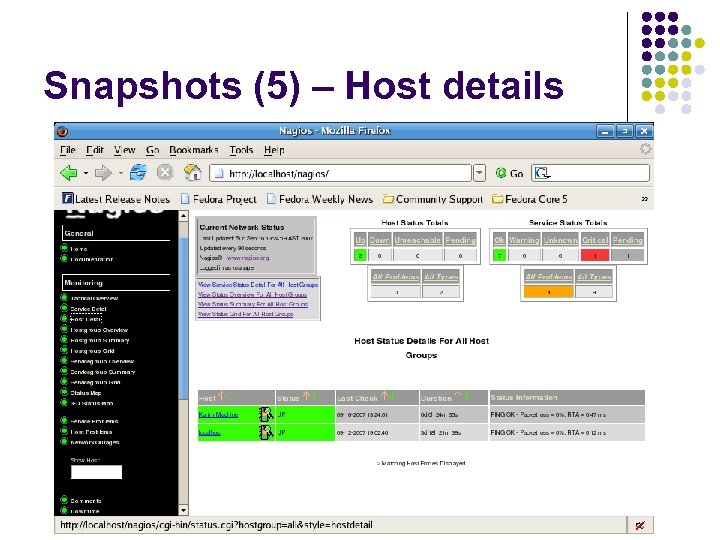Click the Home link in Nagios sidebar
This screenshot has height=540, width=720.
pos(79,249)
